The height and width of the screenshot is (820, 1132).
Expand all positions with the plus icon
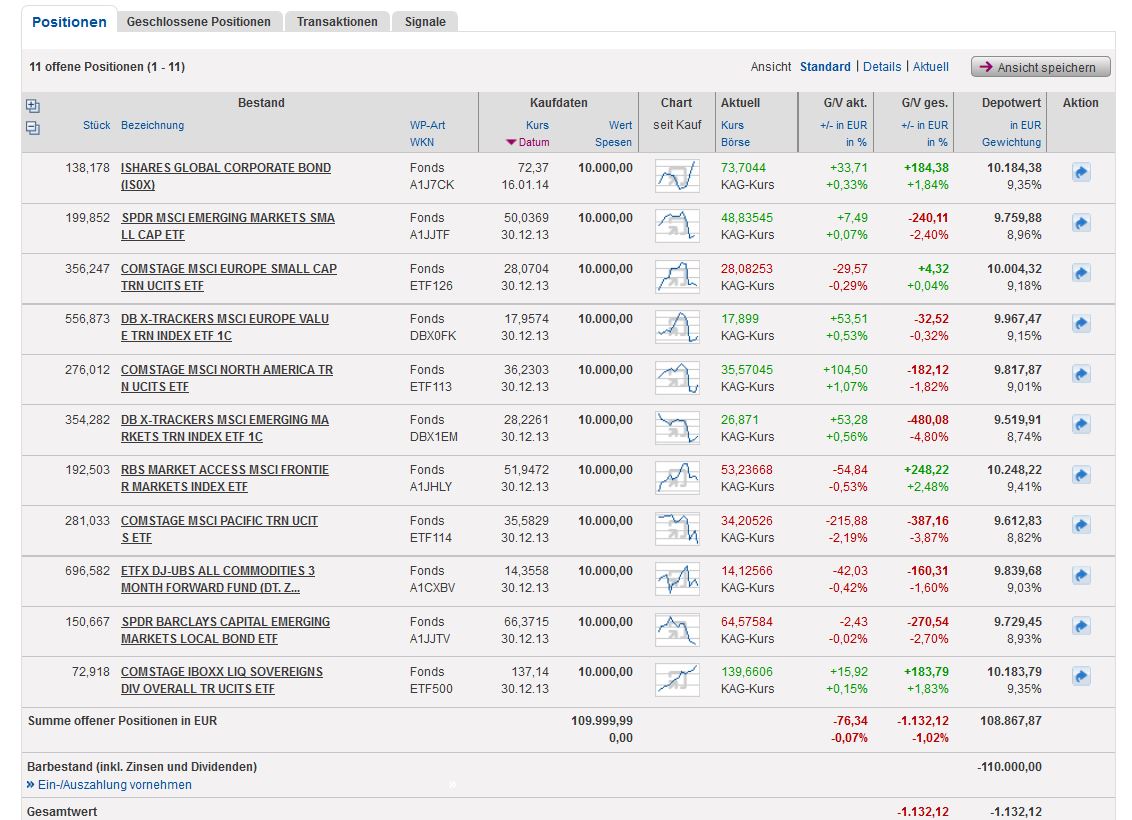pyautogui.click(x=33, y=106)
